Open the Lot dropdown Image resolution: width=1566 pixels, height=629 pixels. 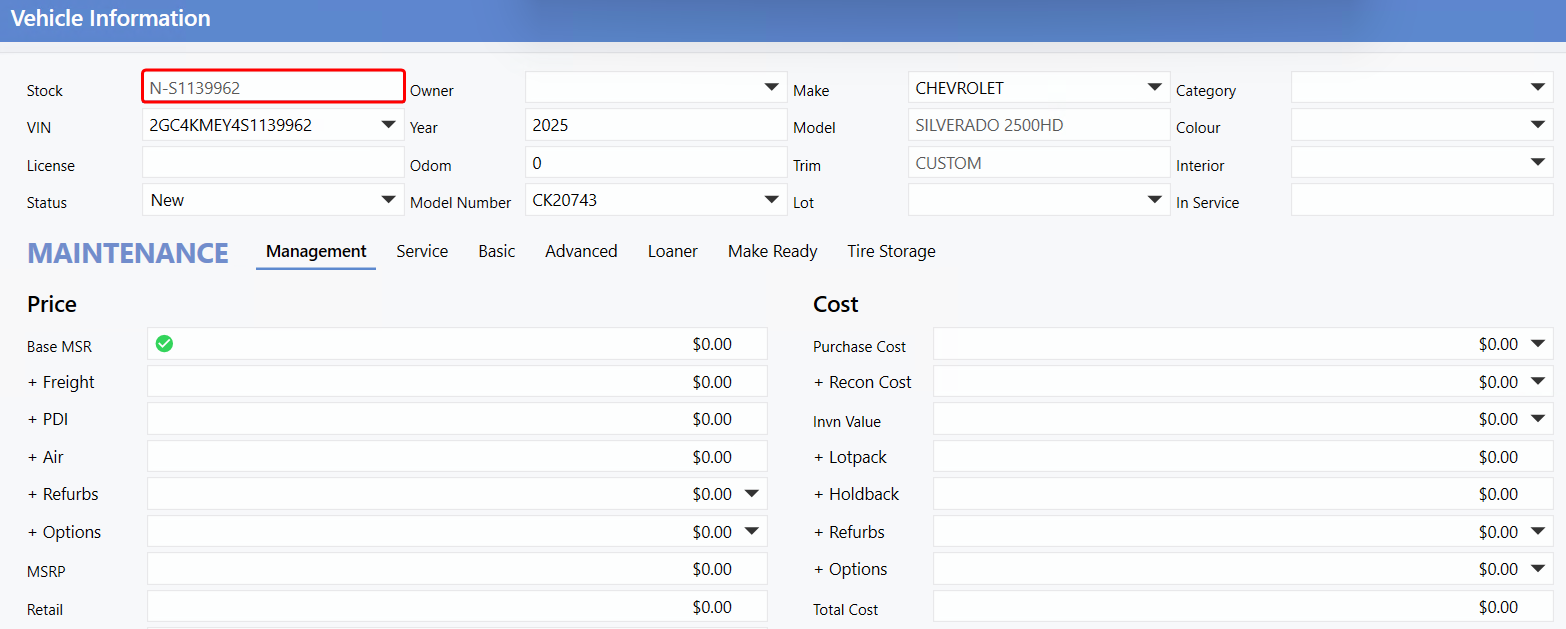click(1154, 200)
